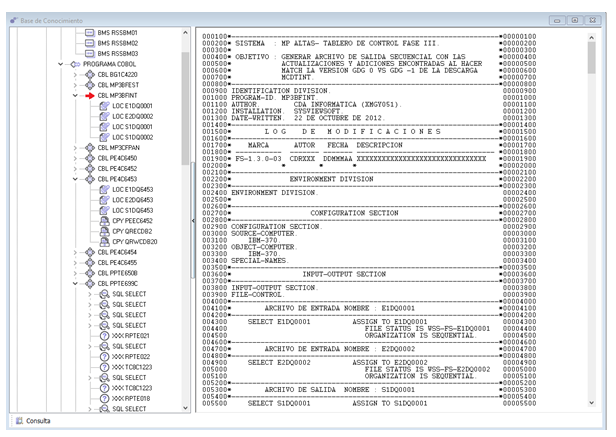616x437 pixels.
Task: Collapse the CBL PE4C6453 node
Action: point(76,179)
